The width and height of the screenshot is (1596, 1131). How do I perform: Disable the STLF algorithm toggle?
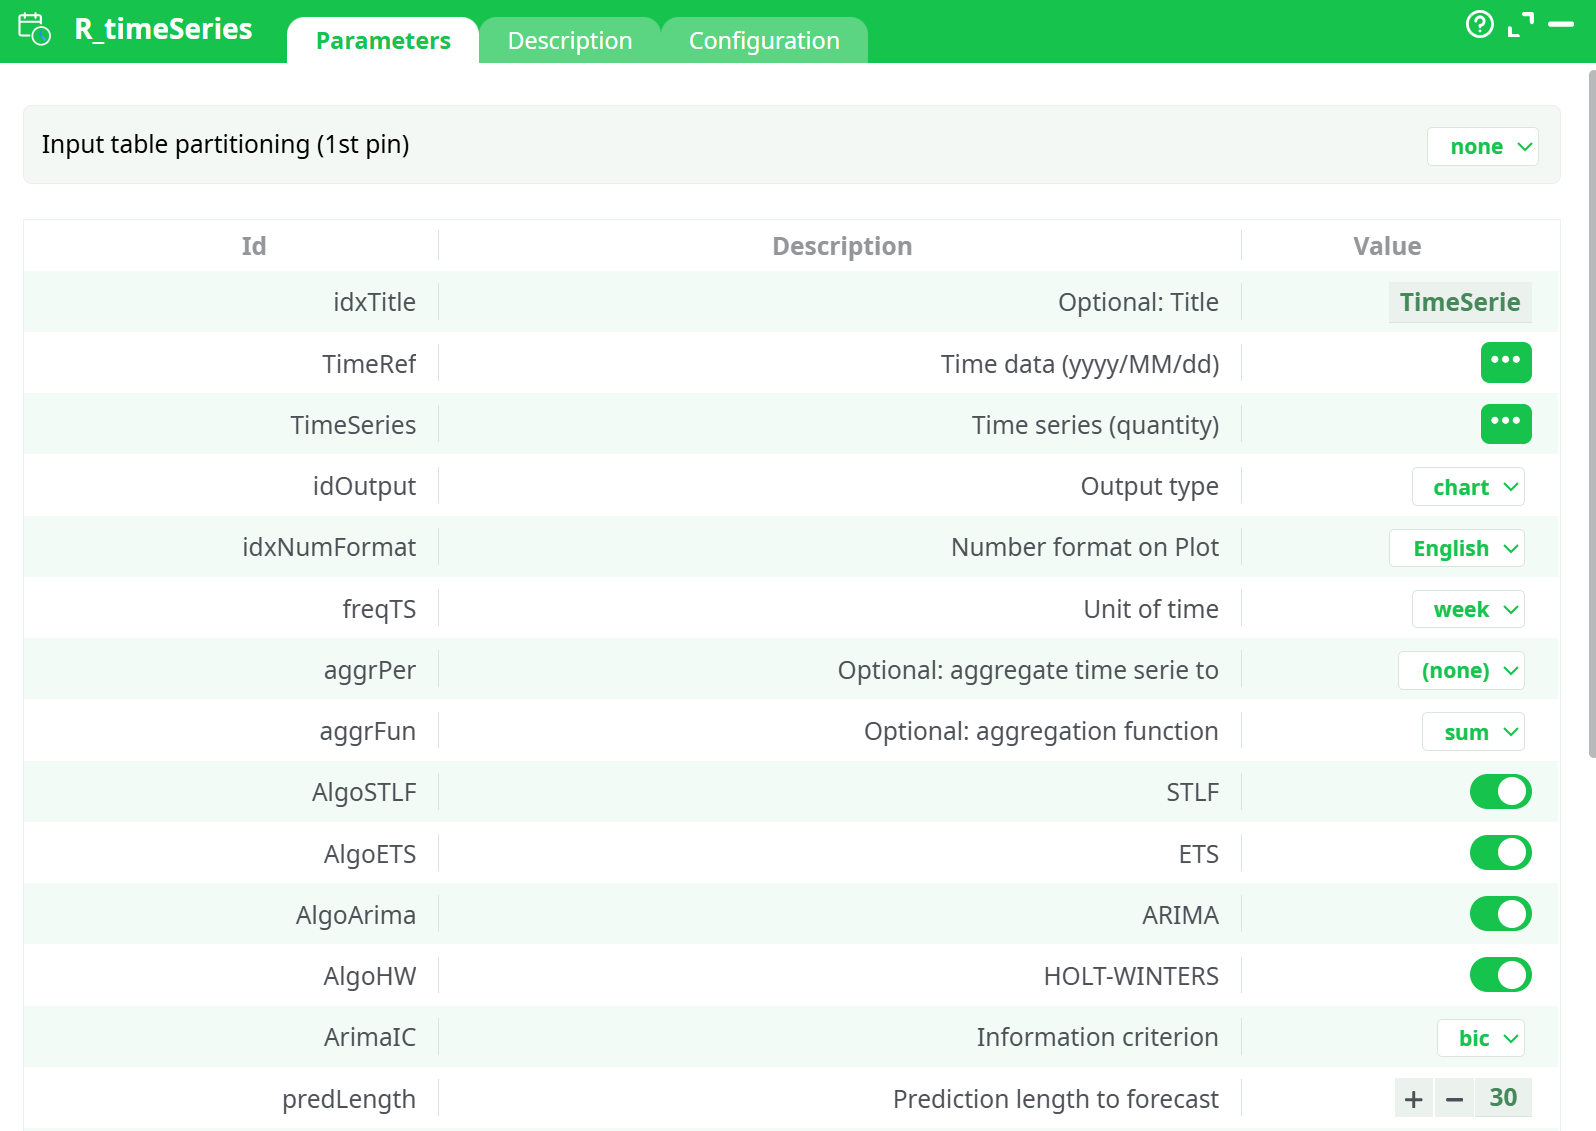1500,792
